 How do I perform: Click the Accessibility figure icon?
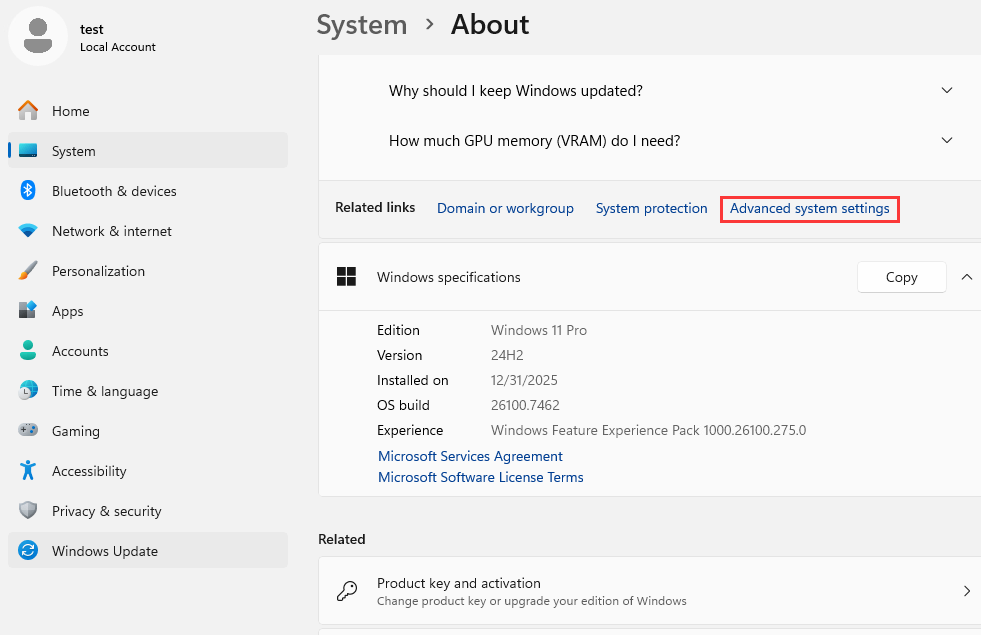pyautogui.click(x=28, y=471)
